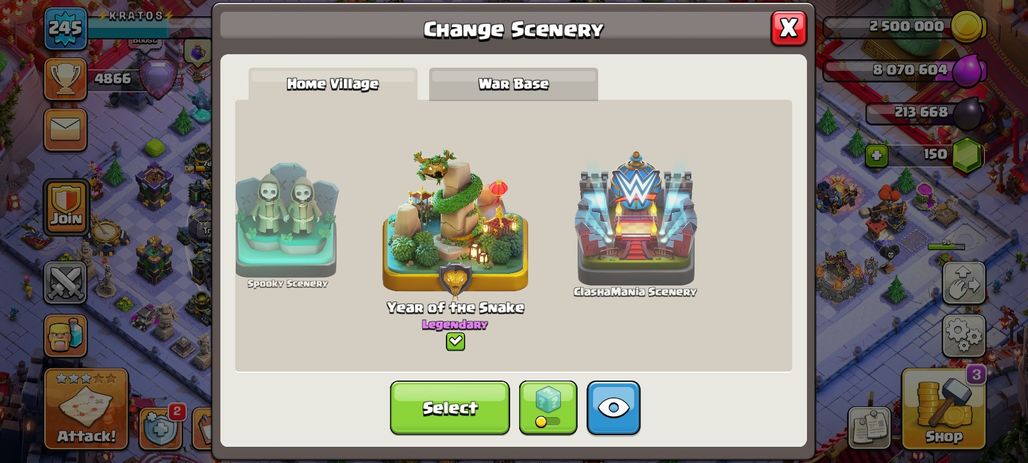Open the Home Village tab
This screenshot has height=463, width=1028.
pos(332,84)
